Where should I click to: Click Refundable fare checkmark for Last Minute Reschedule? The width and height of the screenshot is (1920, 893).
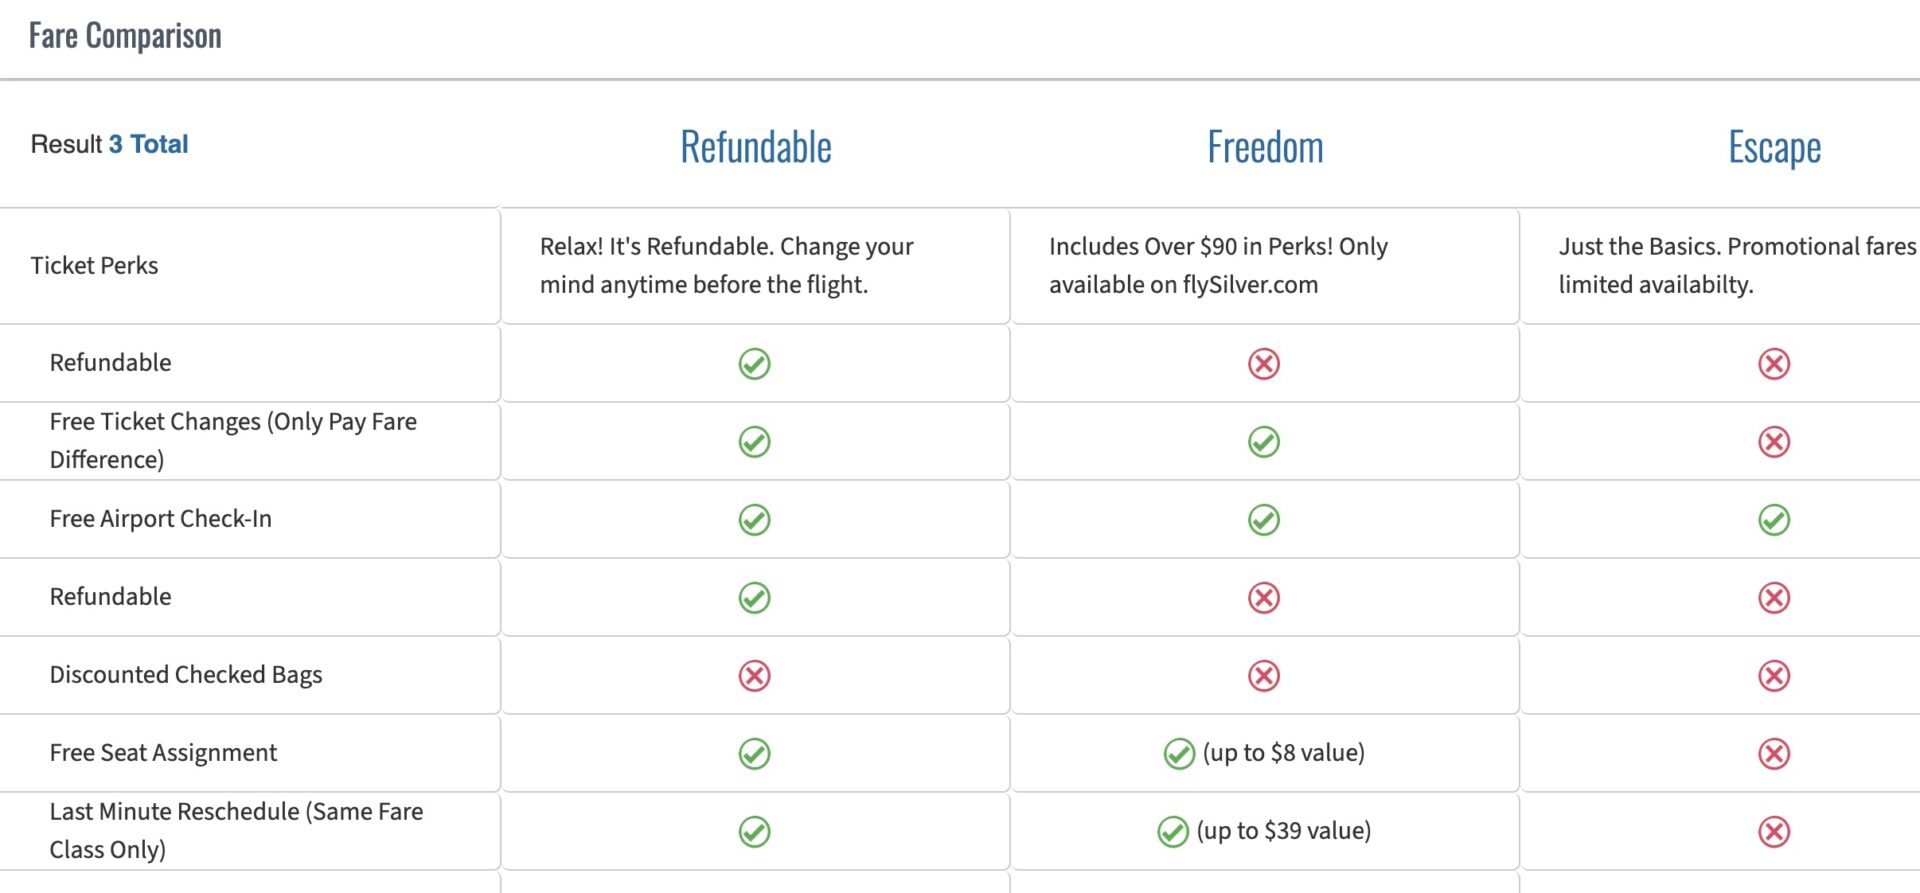pos(754,832)
